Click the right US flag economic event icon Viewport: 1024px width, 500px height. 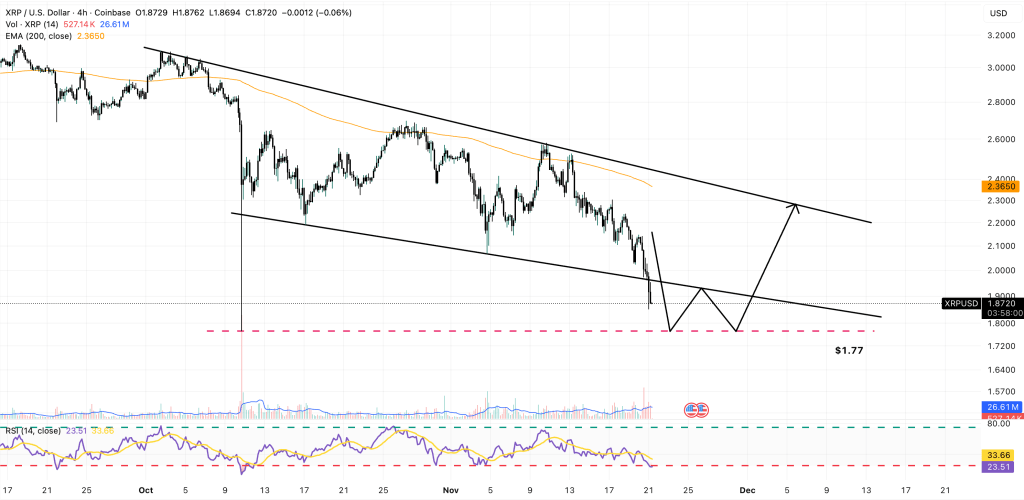tap(701, 410)
